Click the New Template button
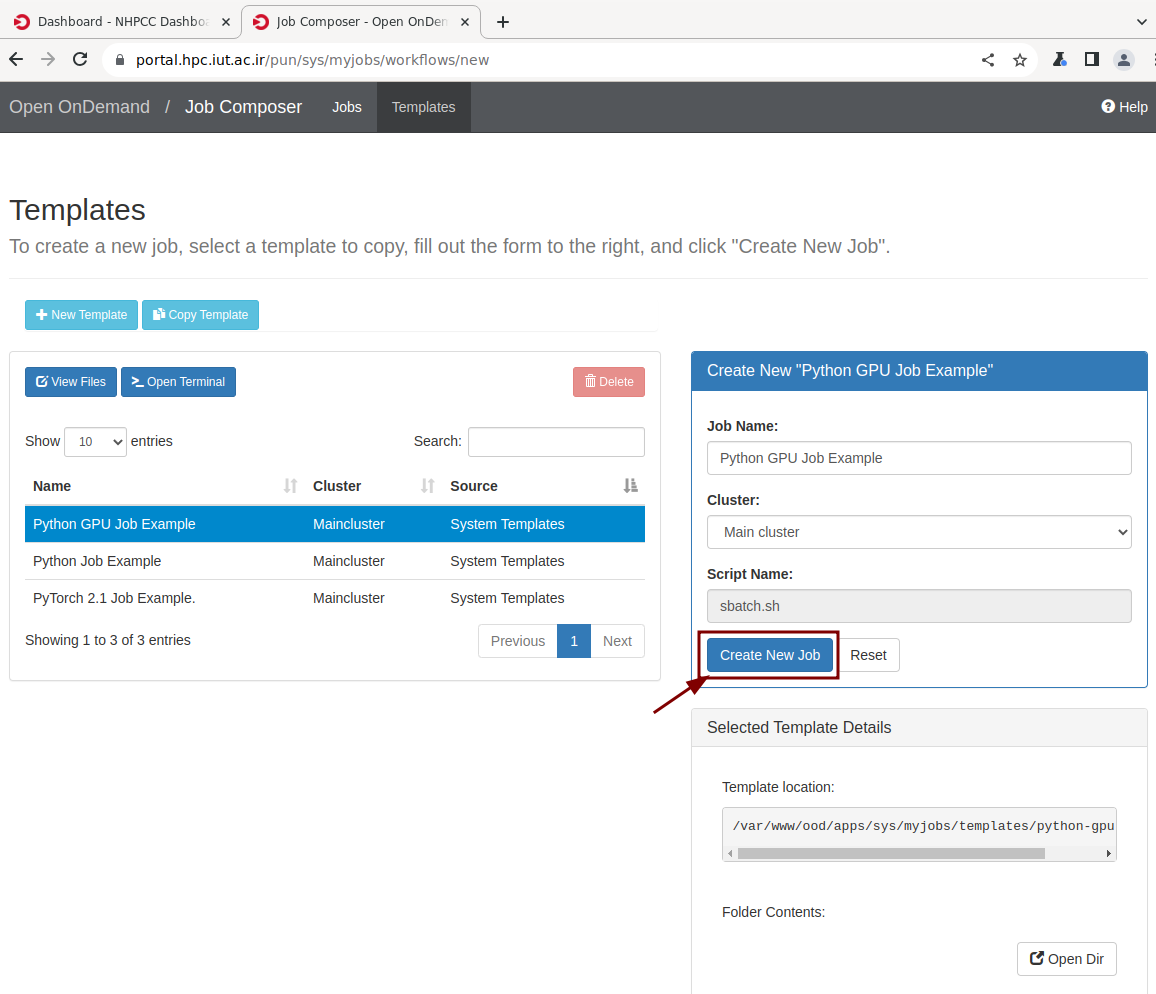 (x=81, y=315)
